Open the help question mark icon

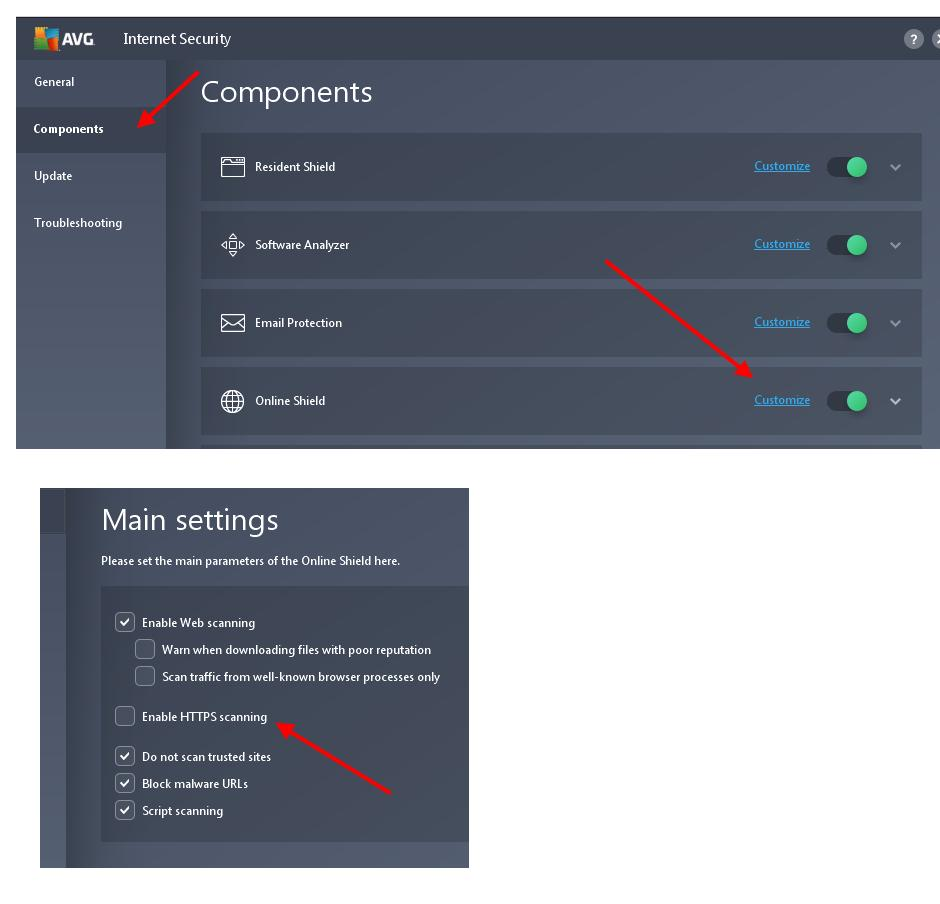(913, 39)
